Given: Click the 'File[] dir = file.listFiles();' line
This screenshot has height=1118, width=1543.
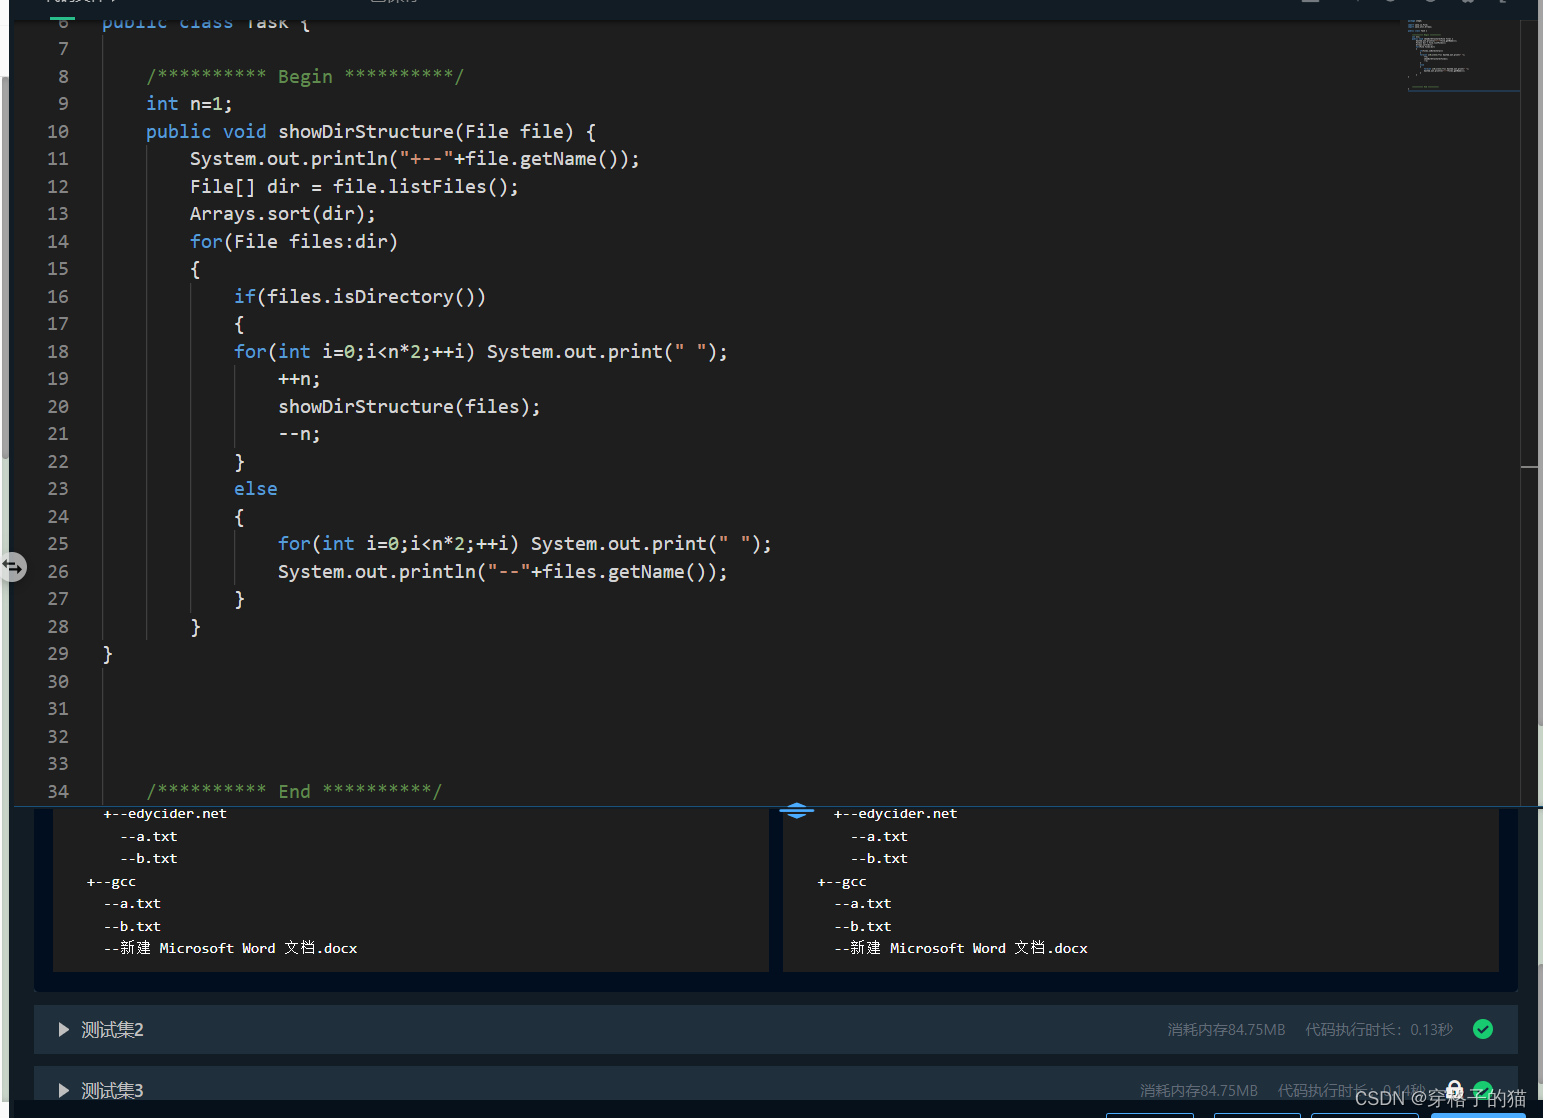Looking at the screenshot, I should coord(354,187).
